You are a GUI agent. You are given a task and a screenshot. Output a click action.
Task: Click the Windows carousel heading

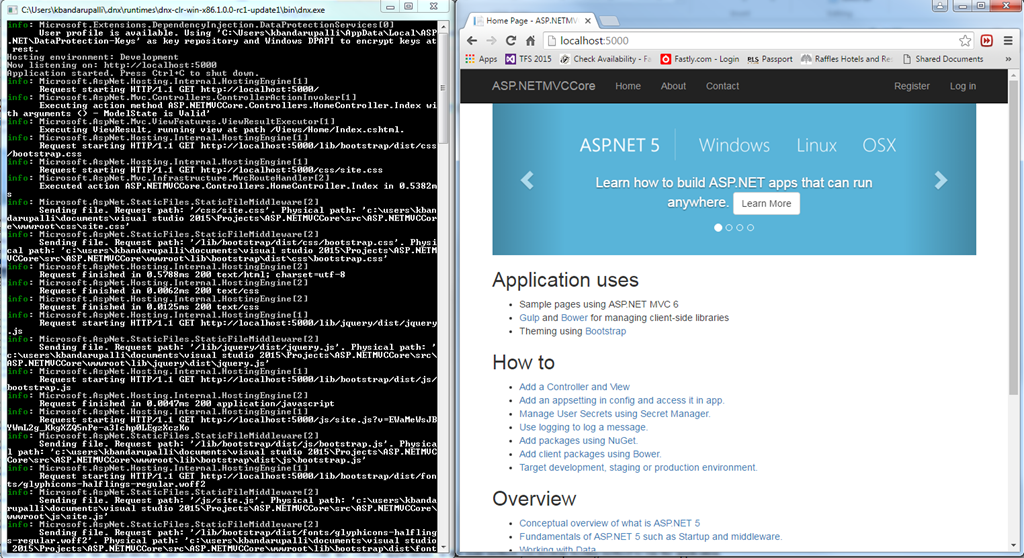click(x=734, y=145)
